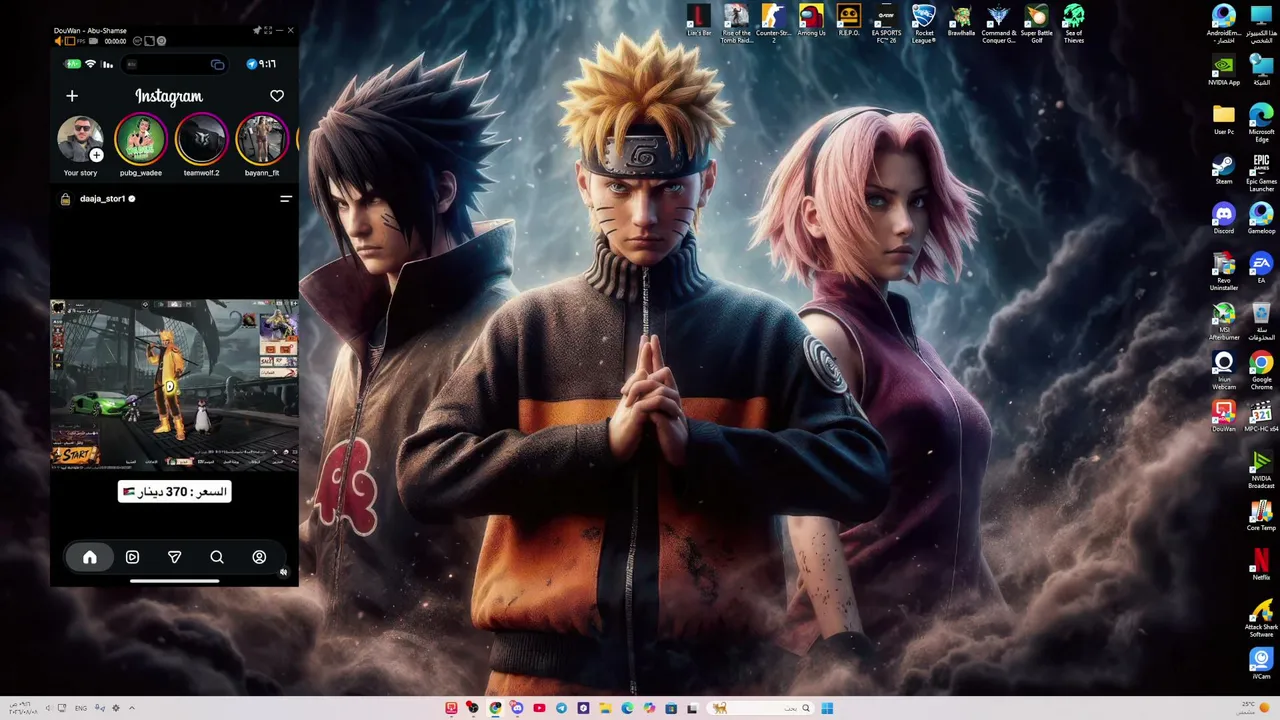Show hidden system tray icons
The height and width of the screenshot is (720, 1280).
[131, 708]
